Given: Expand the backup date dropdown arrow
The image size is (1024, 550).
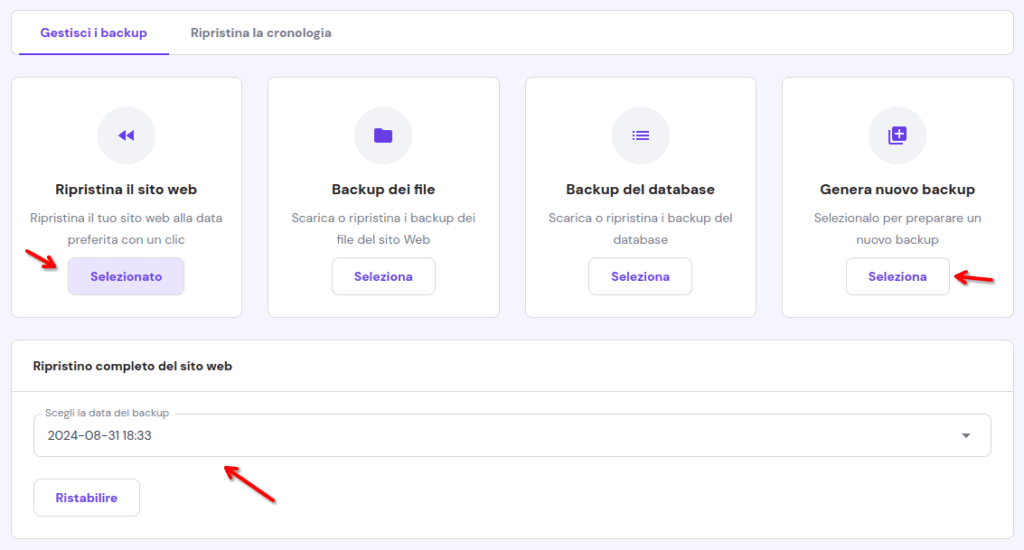Looking at the screenshot, I should click(x=966, y=436).
